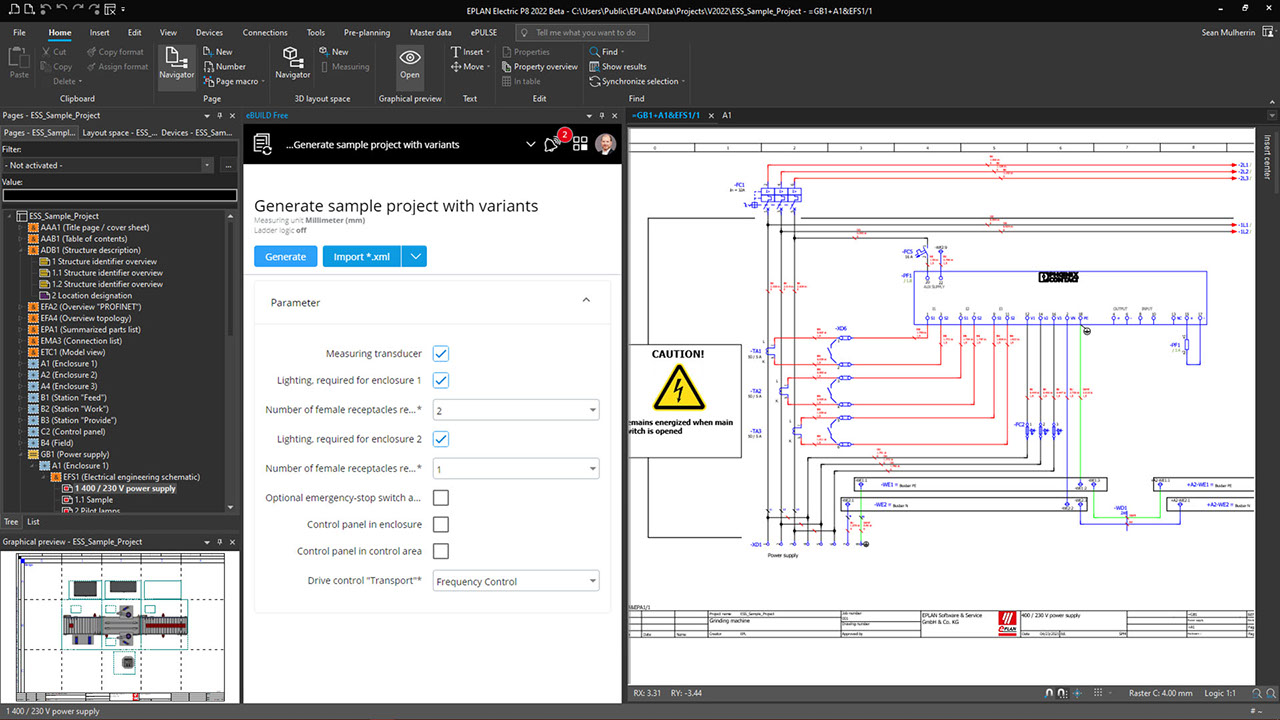Click the Import *.xml button
Screen dimensions: 1280x720
pos(362,257)
